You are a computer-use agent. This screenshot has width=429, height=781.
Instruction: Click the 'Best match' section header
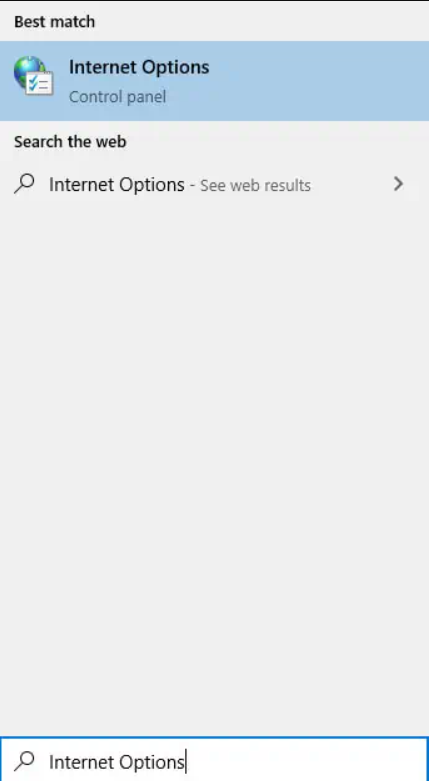(54, 22)
